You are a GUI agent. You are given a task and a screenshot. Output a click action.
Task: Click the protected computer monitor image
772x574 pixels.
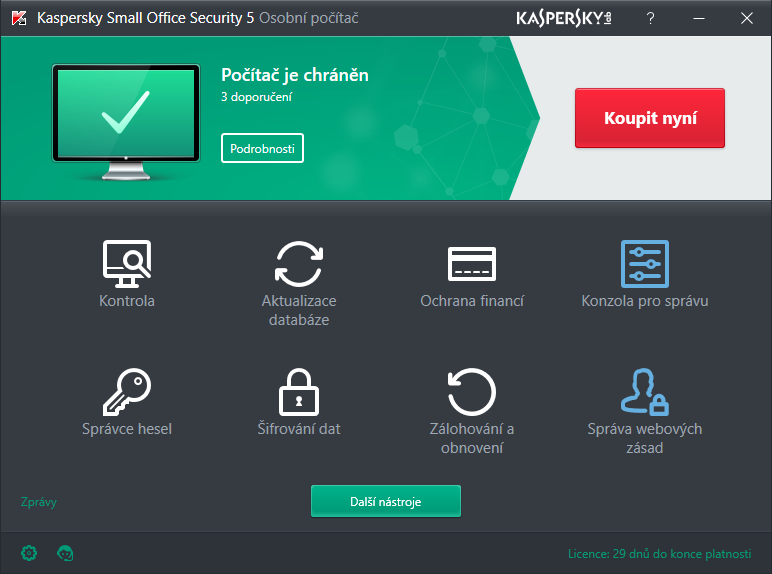coord(126,122)
